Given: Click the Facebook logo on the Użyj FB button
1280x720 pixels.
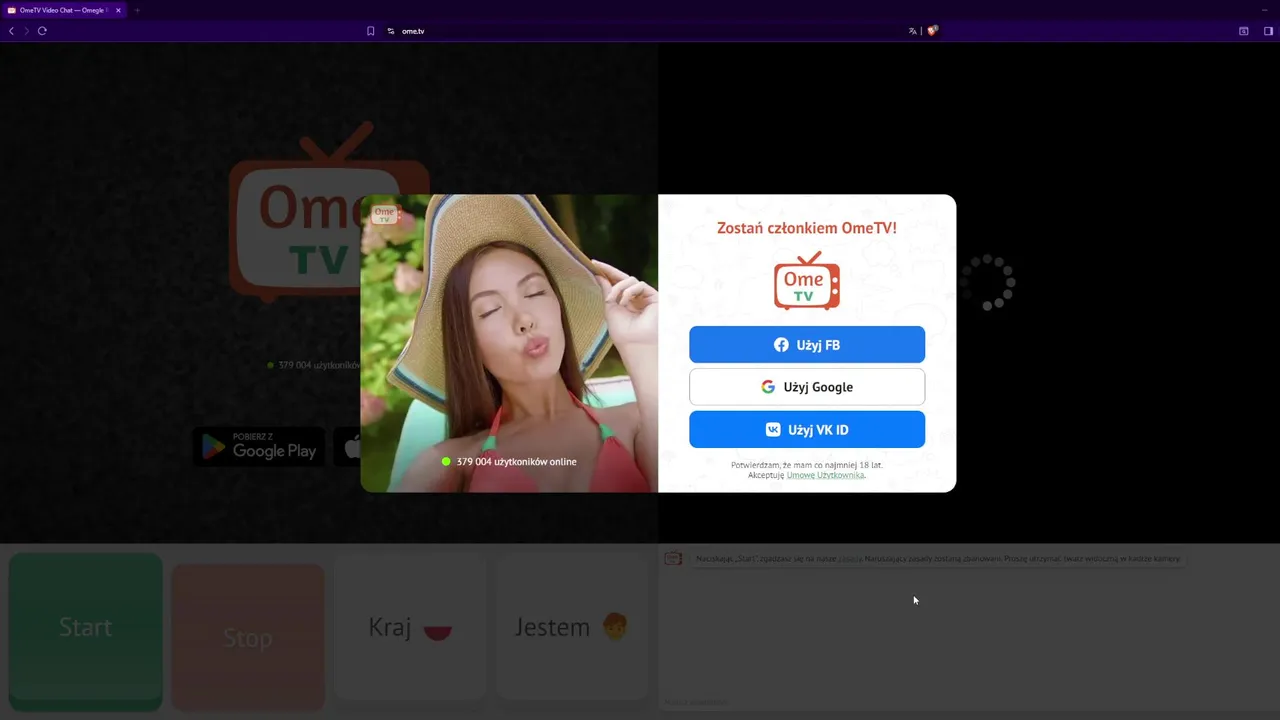Looking at the screenshot, I should pos(781,345).
